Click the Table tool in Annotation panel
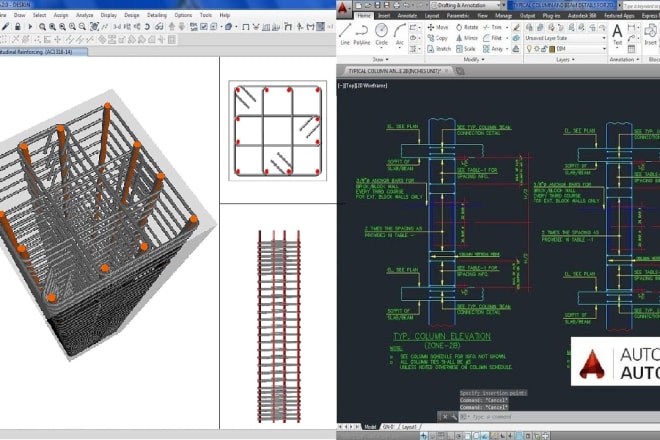Viewport: 660px width, 440px height. click(631, 49)
